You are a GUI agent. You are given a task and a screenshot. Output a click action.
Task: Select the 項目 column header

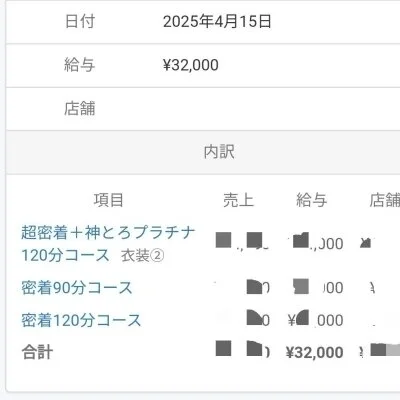tap(109, 200)
